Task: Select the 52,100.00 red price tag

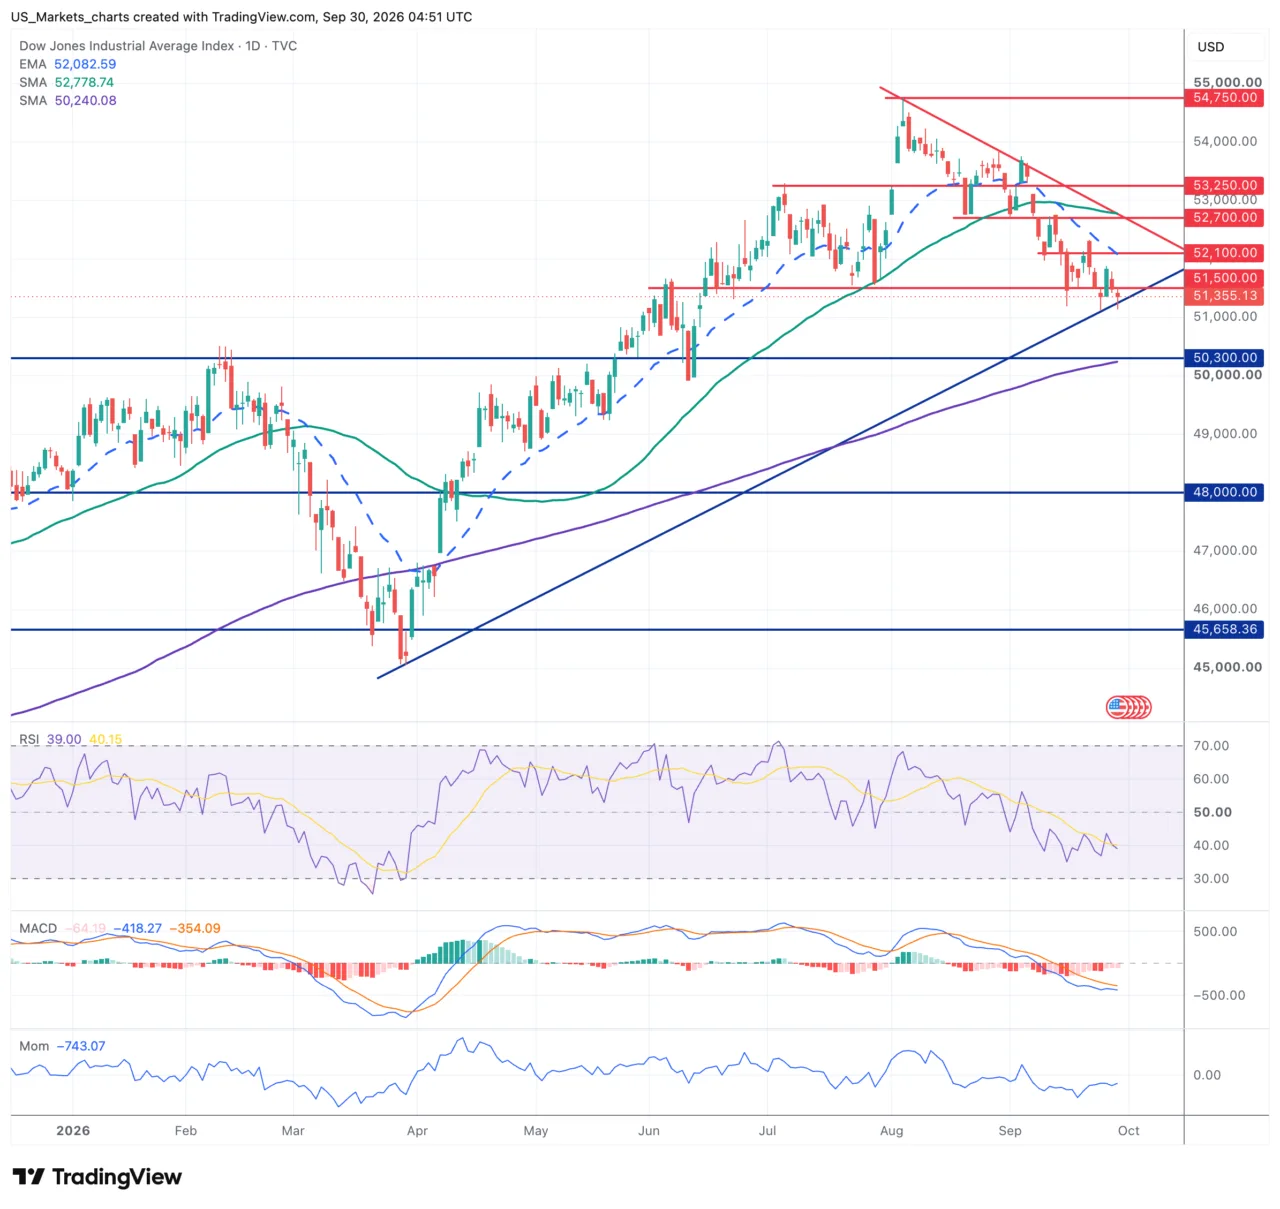Action: coord(1225,253)
